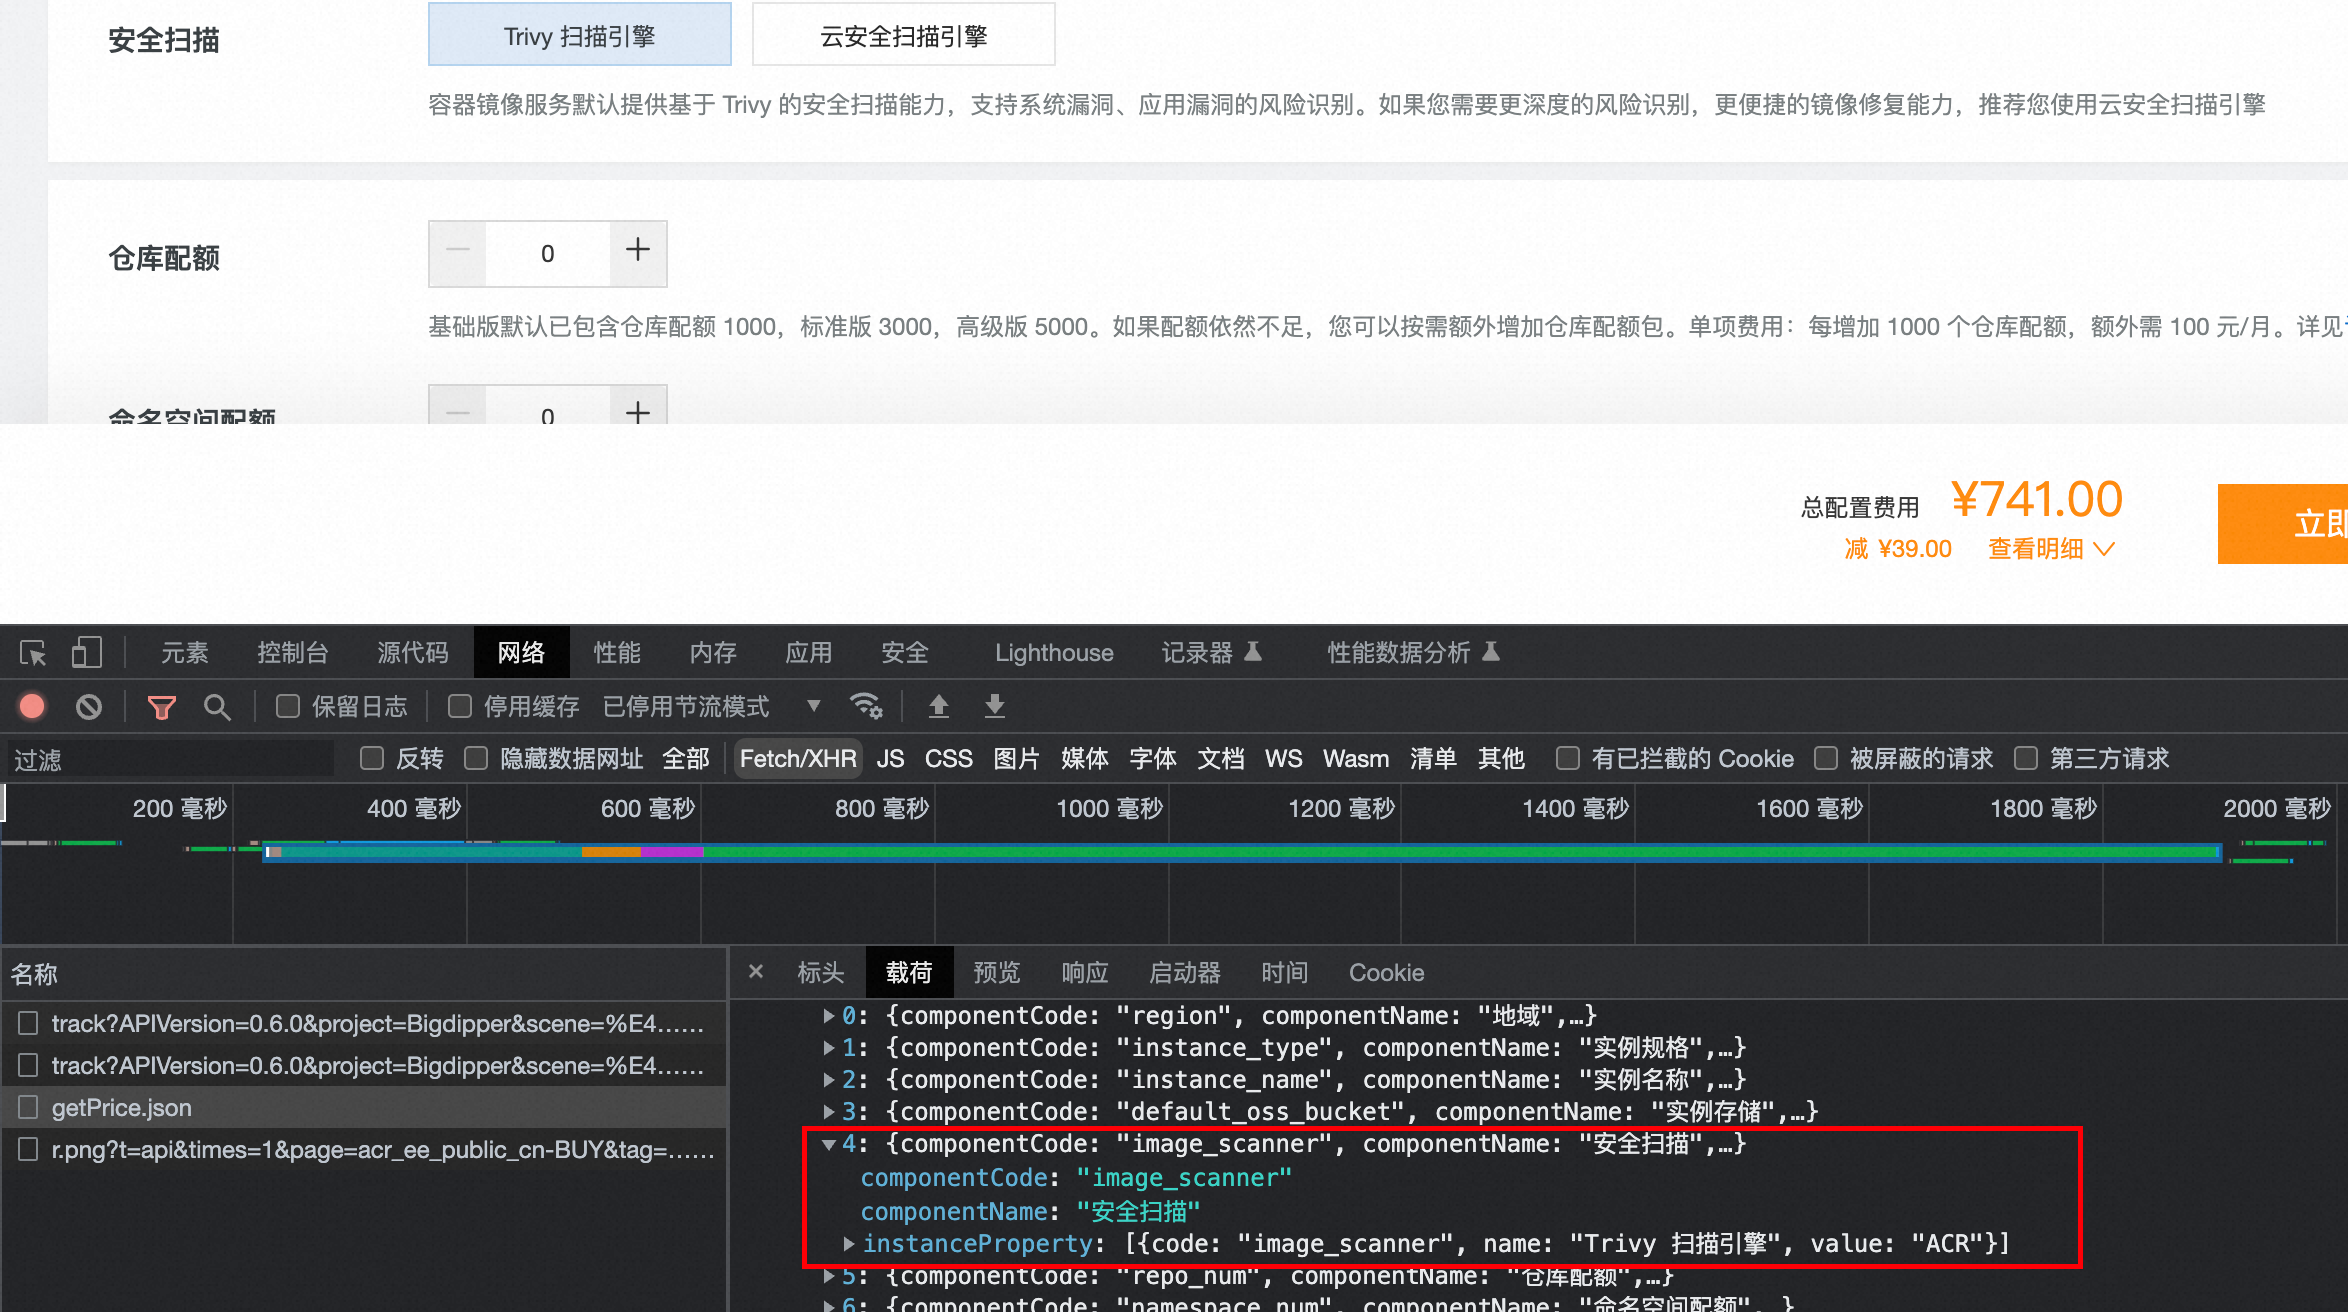Select first track?APIVersion request row
2348x1312 pixels.
point(364,1023)
